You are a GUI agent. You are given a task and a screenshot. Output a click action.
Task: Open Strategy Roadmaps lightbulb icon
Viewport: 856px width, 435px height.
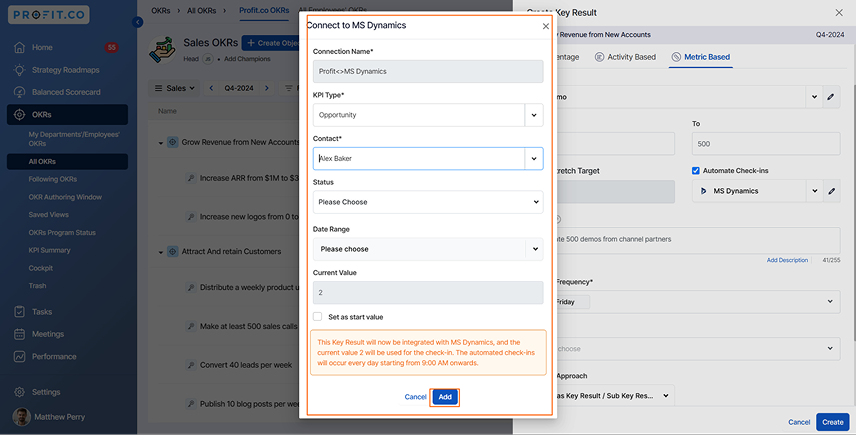pyautogui.click(x=20, y=70)
